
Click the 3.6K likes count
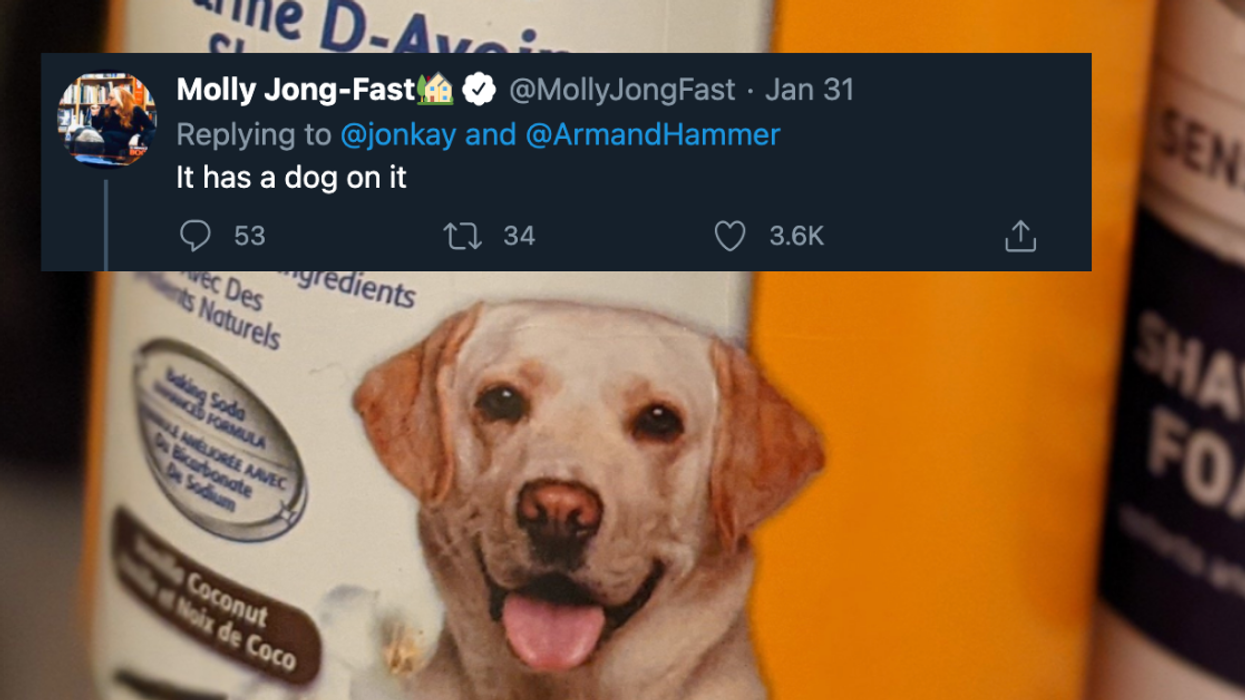796,236
